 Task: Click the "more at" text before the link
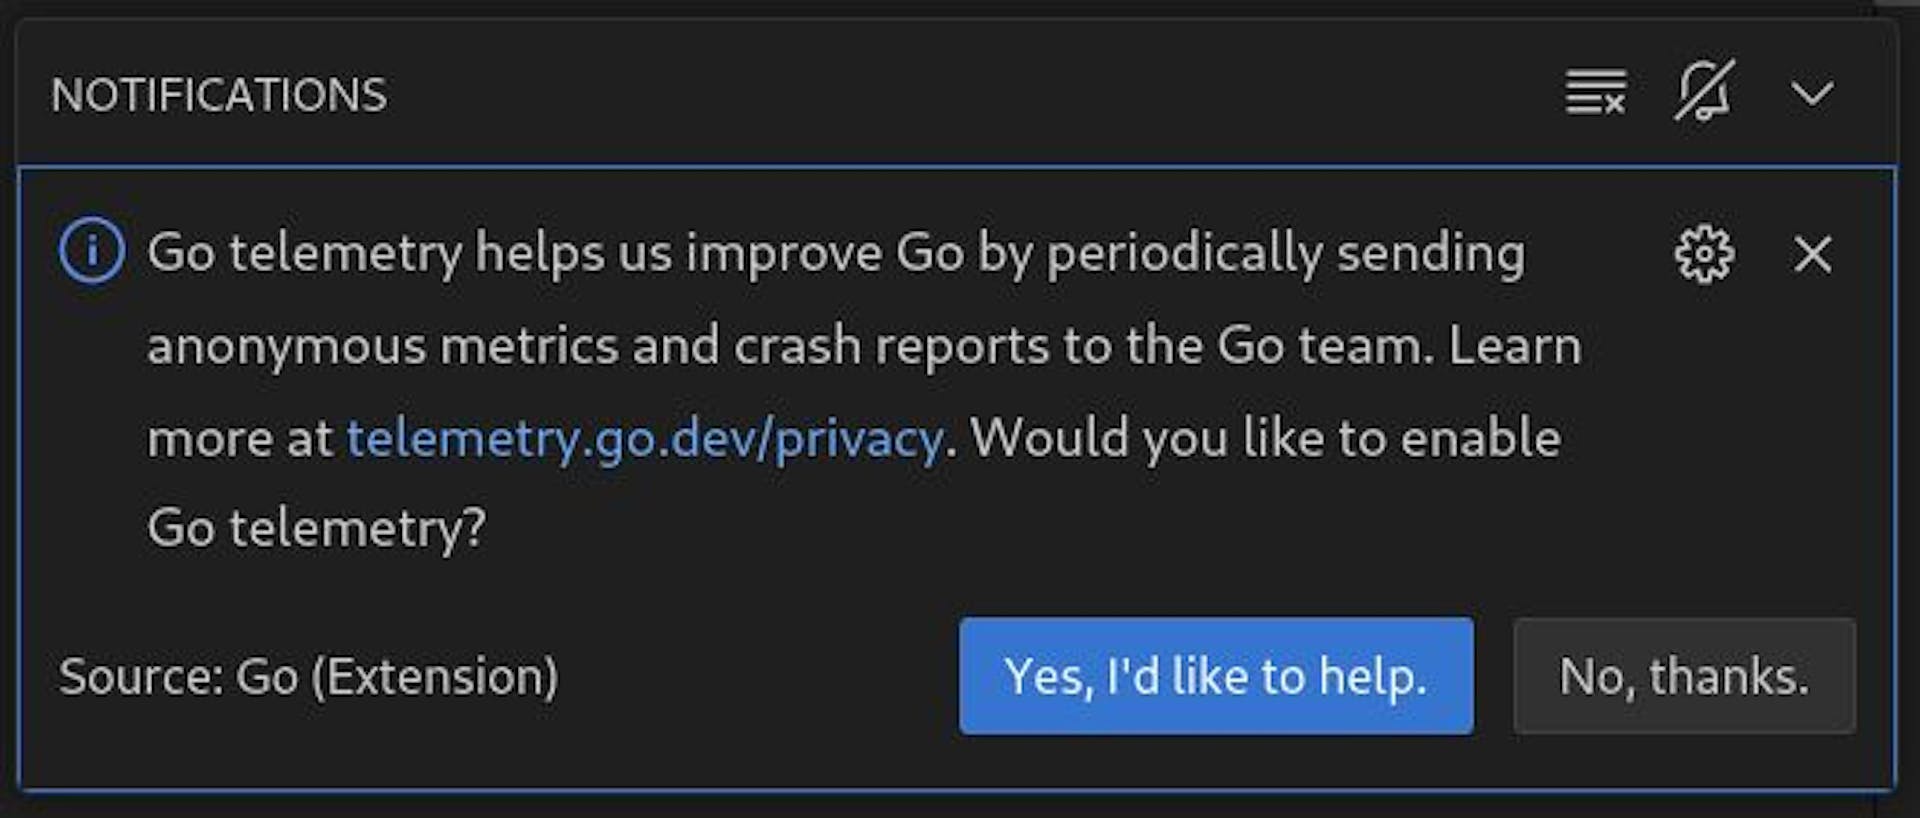point(239,438)
